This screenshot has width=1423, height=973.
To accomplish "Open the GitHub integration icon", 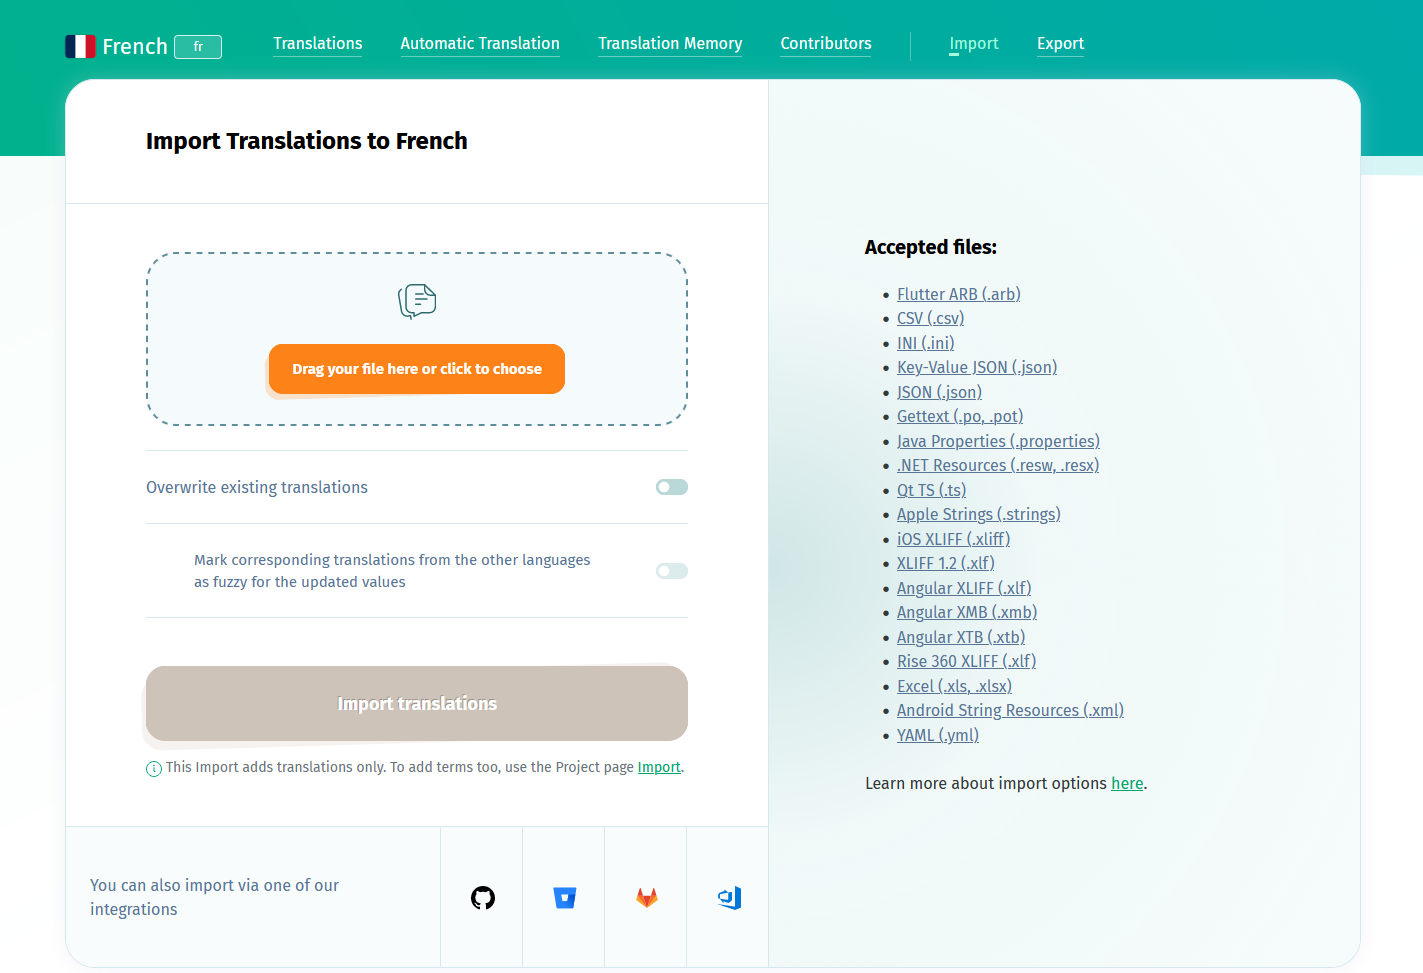I will 483,898.
